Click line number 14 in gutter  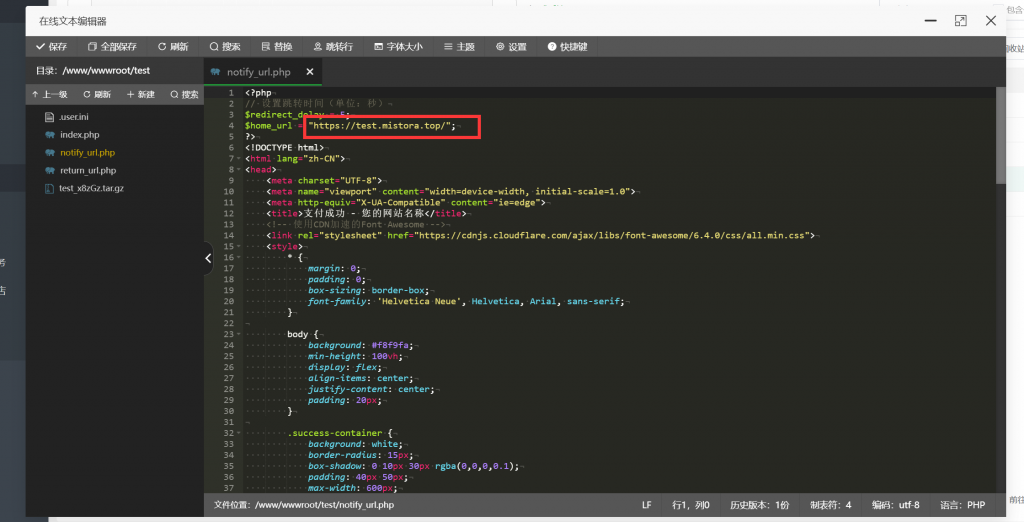(229, 235)
